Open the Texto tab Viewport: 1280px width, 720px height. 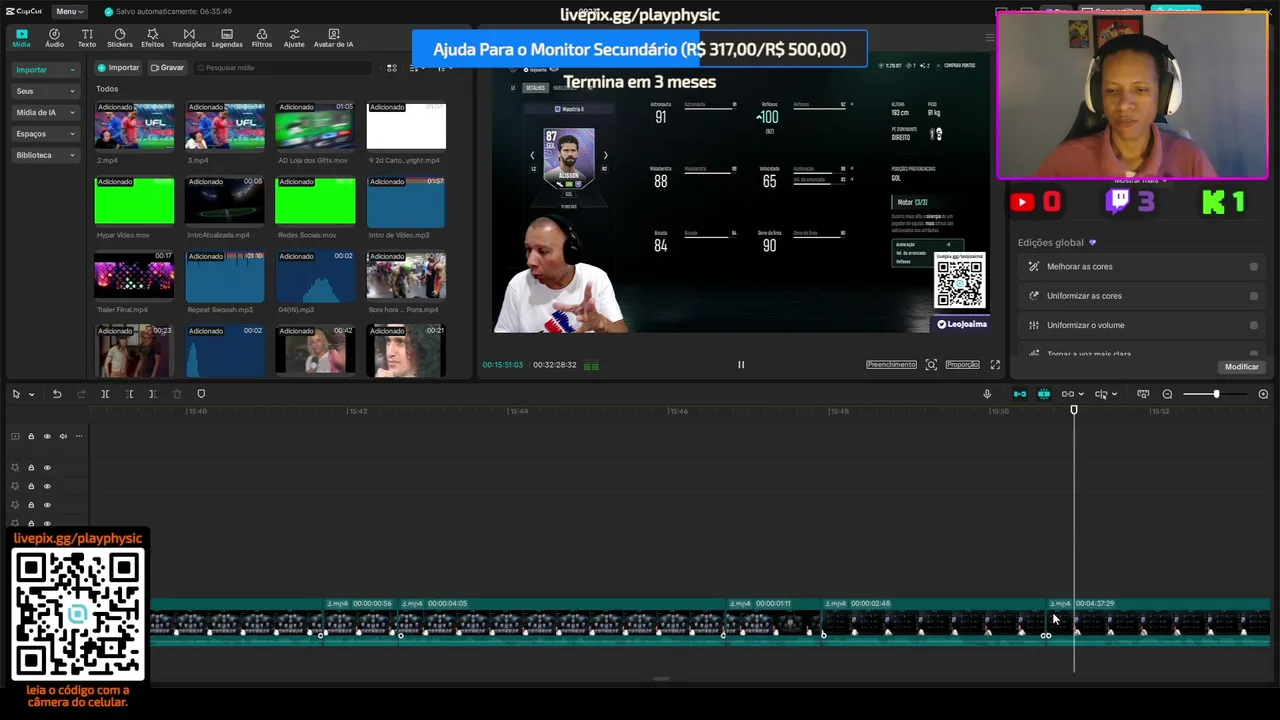[x=87, y=38]
